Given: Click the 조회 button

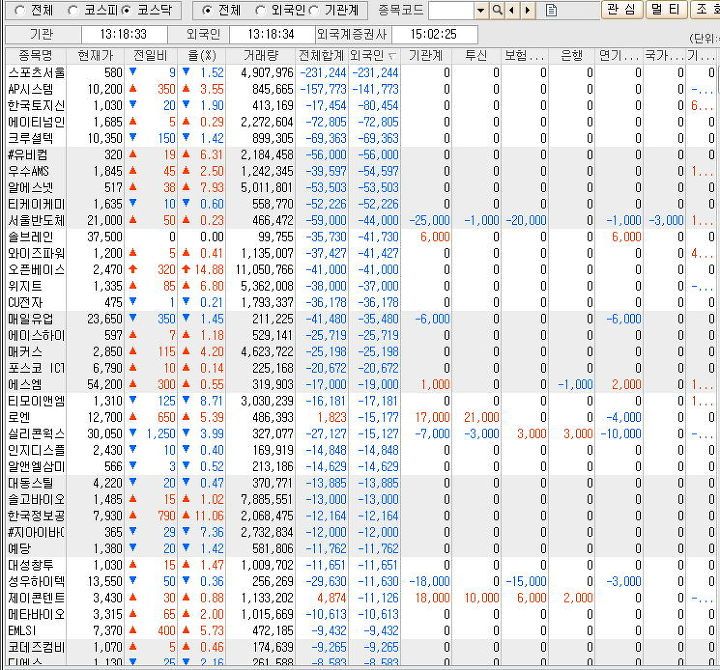Looking at the screenshot, I should point(705,9).
